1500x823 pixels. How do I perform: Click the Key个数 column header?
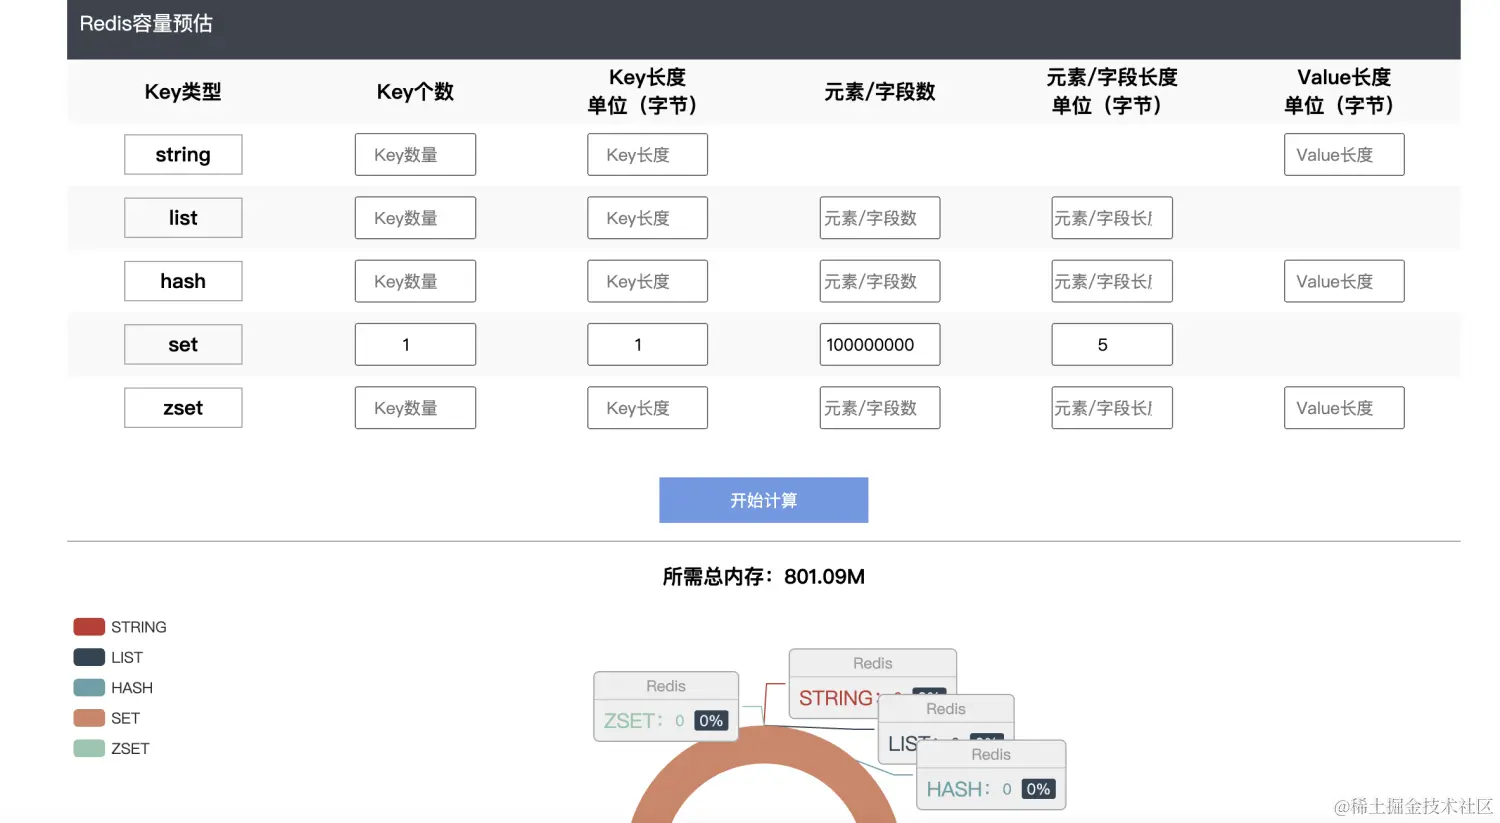point(415,92)
